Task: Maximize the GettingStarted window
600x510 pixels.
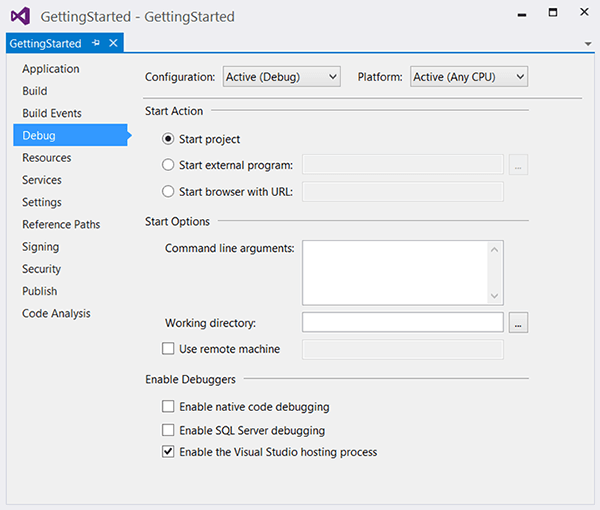Action: click(553, 13)
